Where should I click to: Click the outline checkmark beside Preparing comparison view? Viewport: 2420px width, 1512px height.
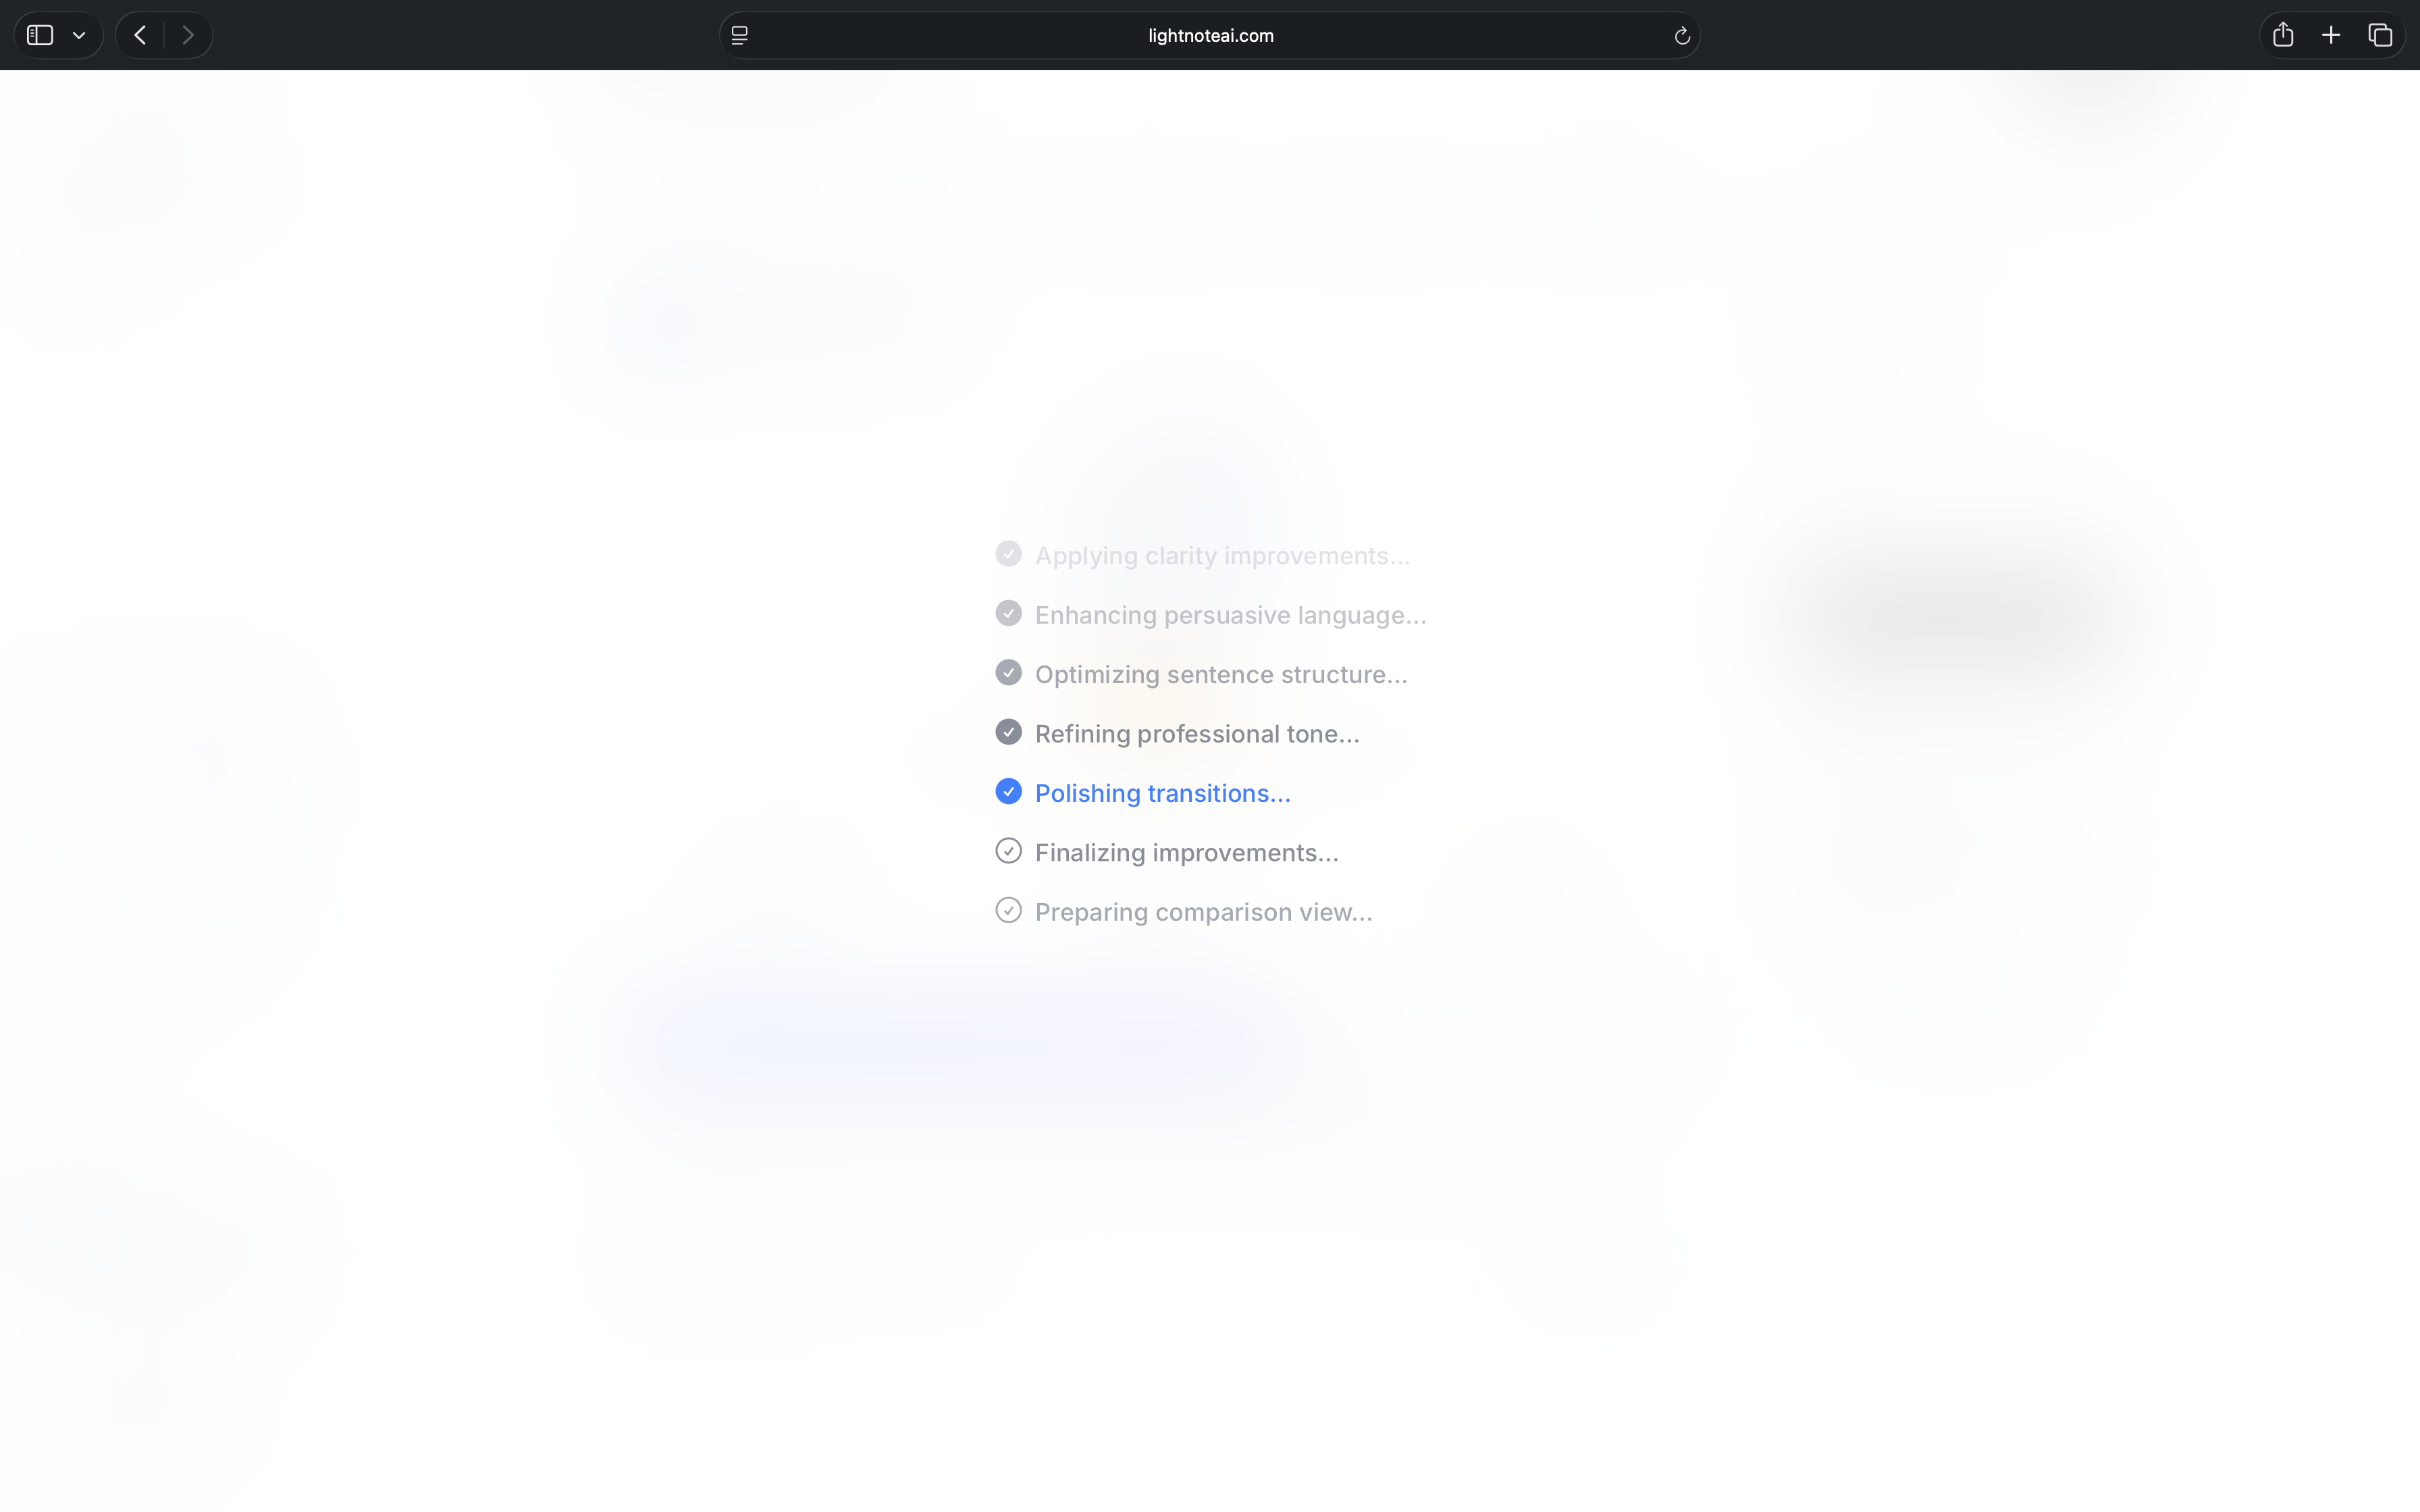coord(1008,910)
